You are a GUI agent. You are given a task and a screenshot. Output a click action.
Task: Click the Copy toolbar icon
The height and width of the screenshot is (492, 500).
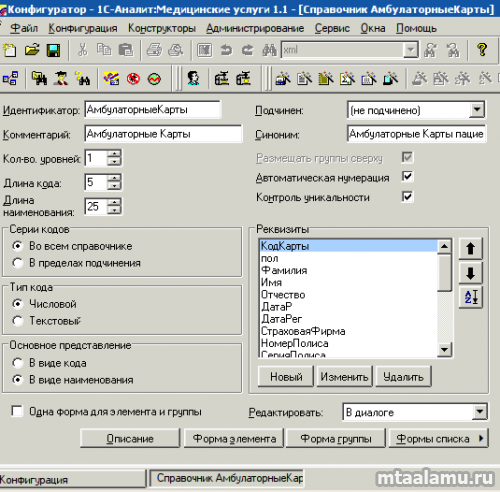click(104, 50)
